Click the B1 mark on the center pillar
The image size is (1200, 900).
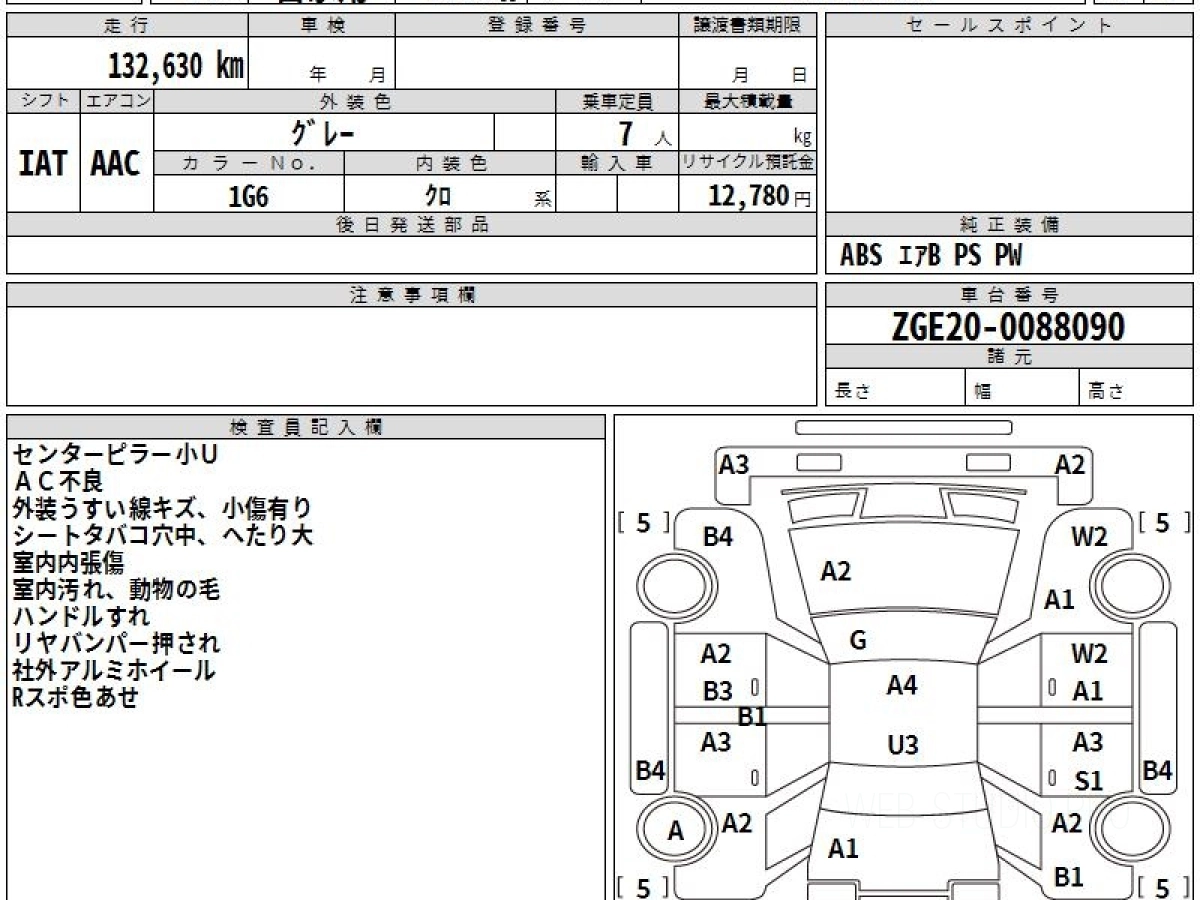(752, 716)
